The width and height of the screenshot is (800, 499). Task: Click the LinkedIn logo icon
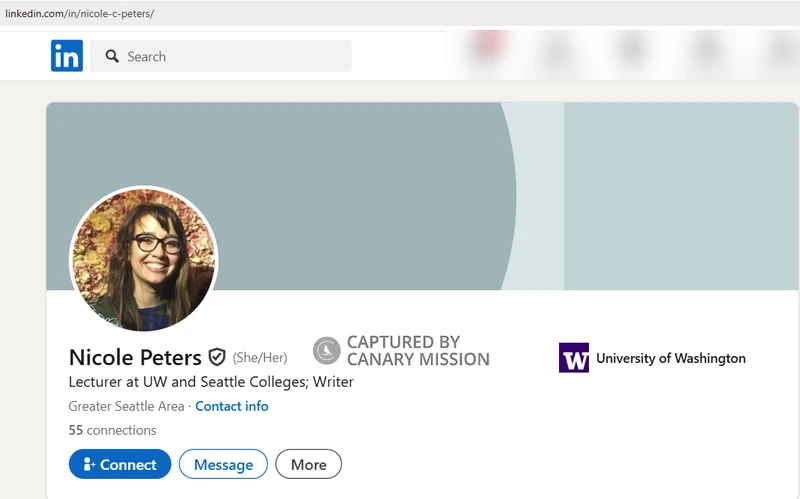[67, 56]
